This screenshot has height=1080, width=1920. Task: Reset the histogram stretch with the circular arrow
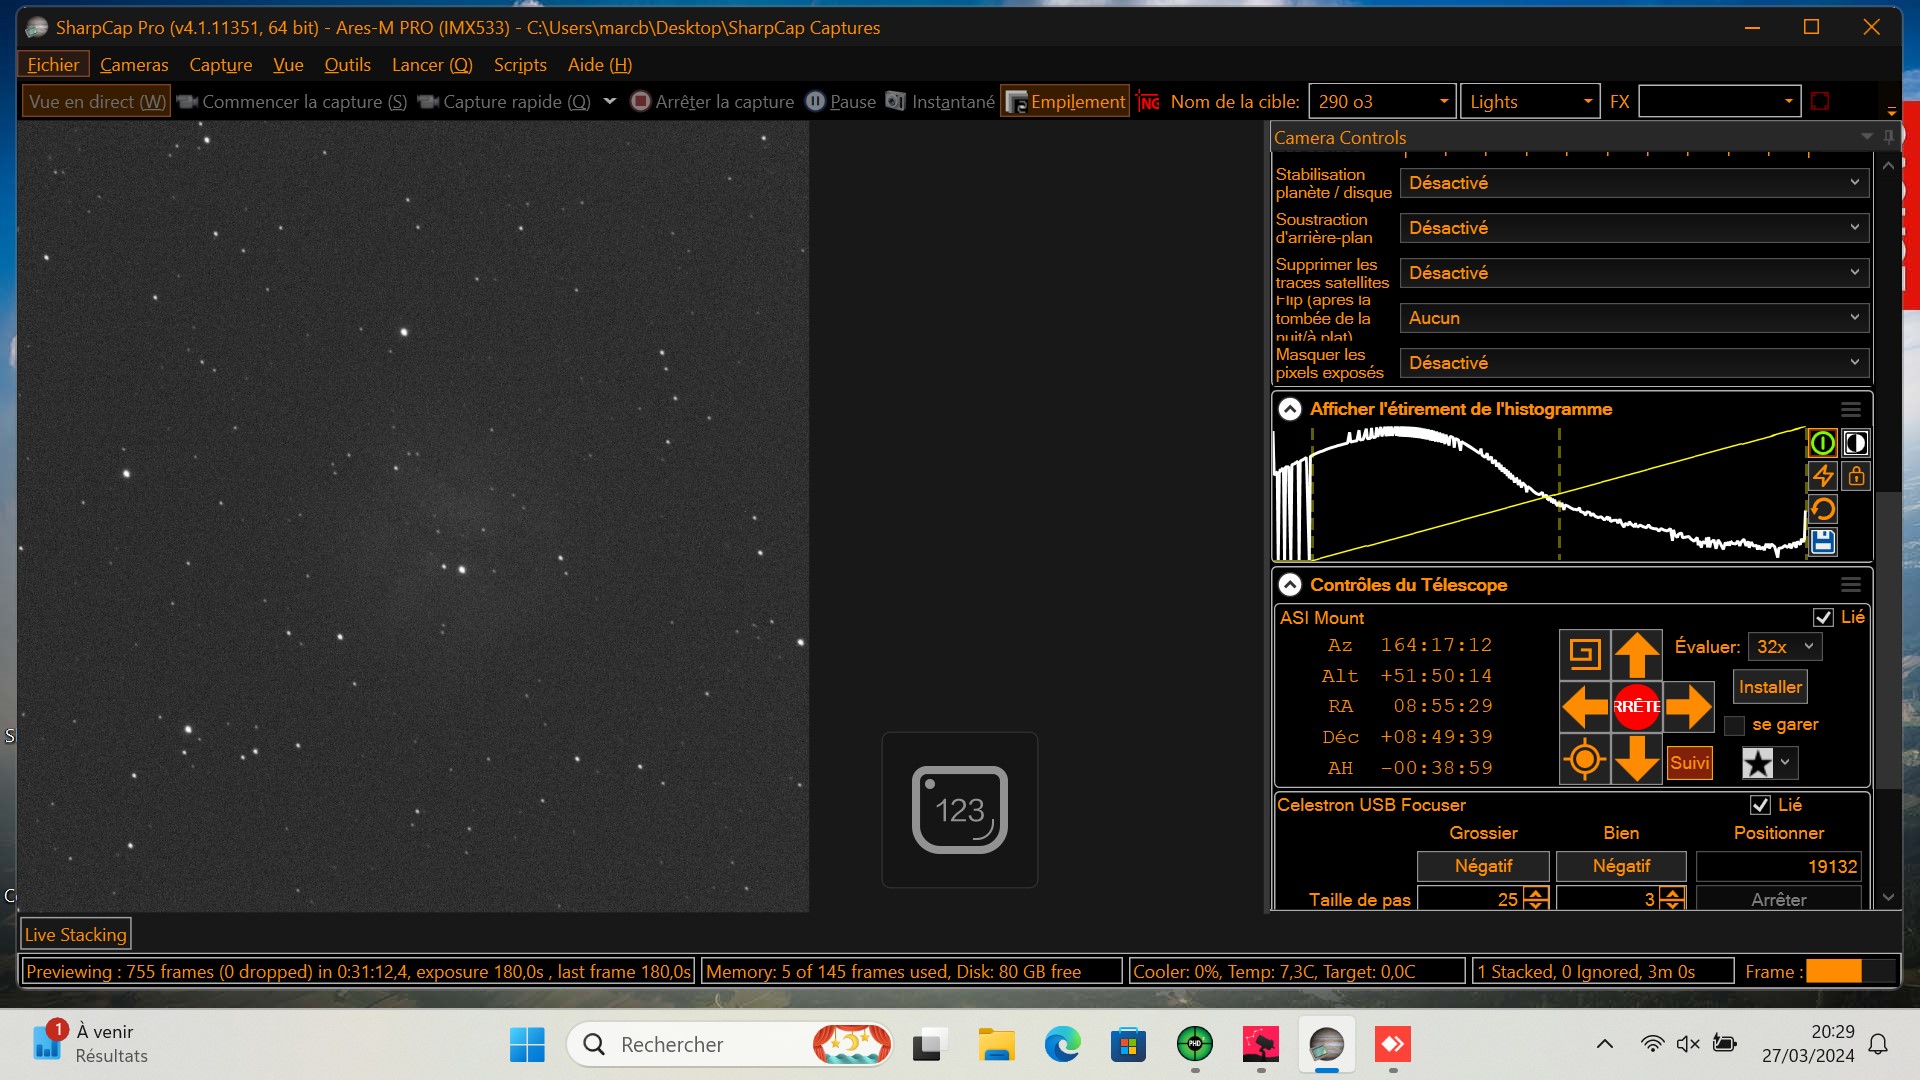[x=1823, y=509]
